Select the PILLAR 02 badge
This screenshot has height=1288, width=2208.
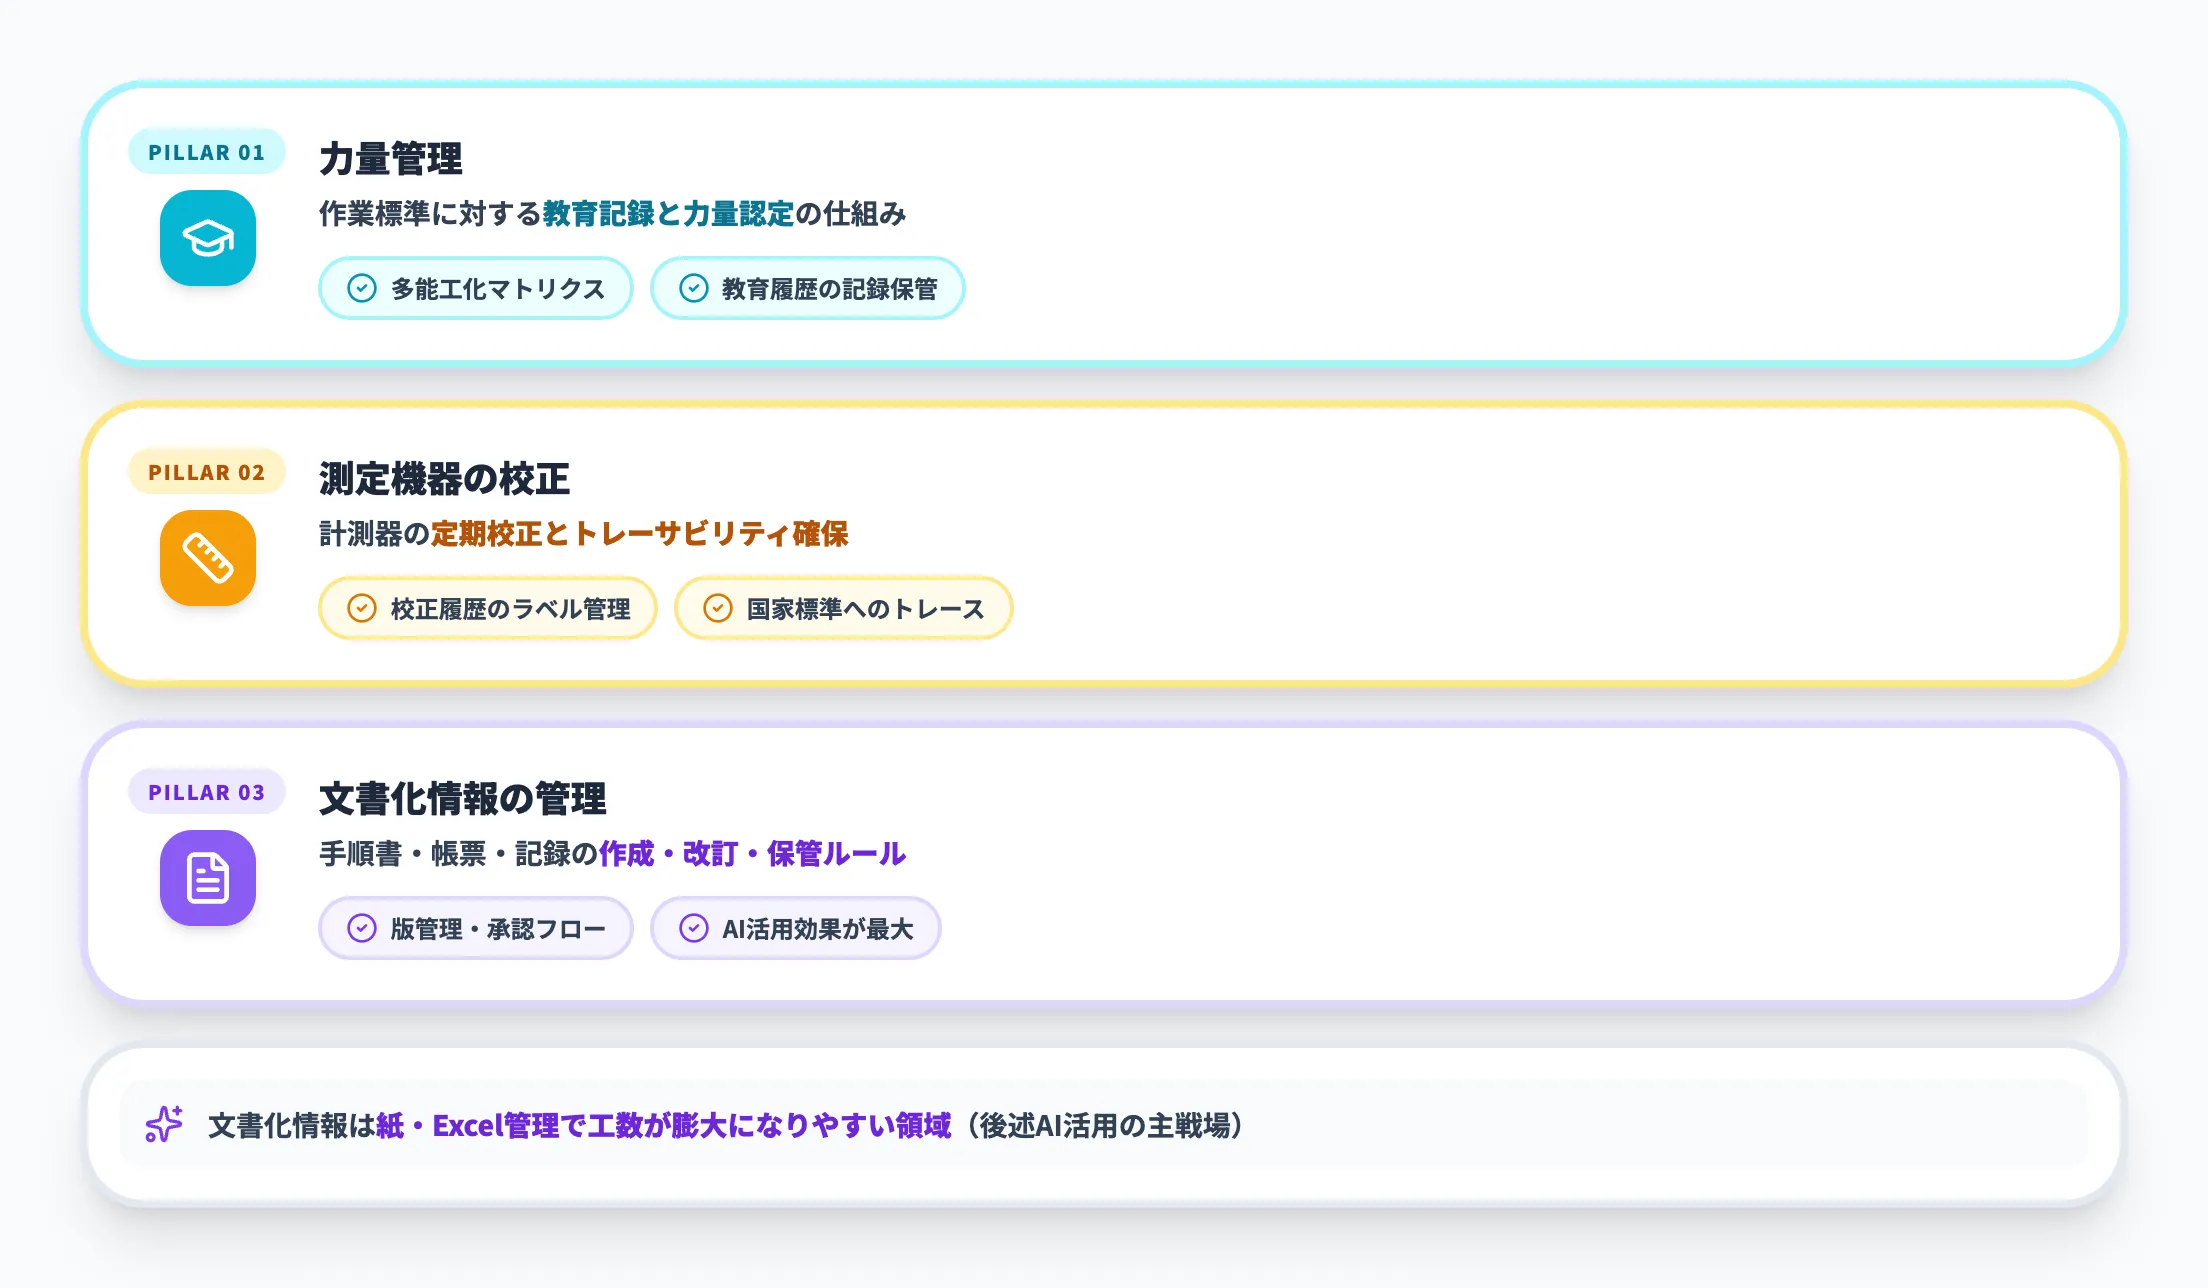click(x=207, y=472)
